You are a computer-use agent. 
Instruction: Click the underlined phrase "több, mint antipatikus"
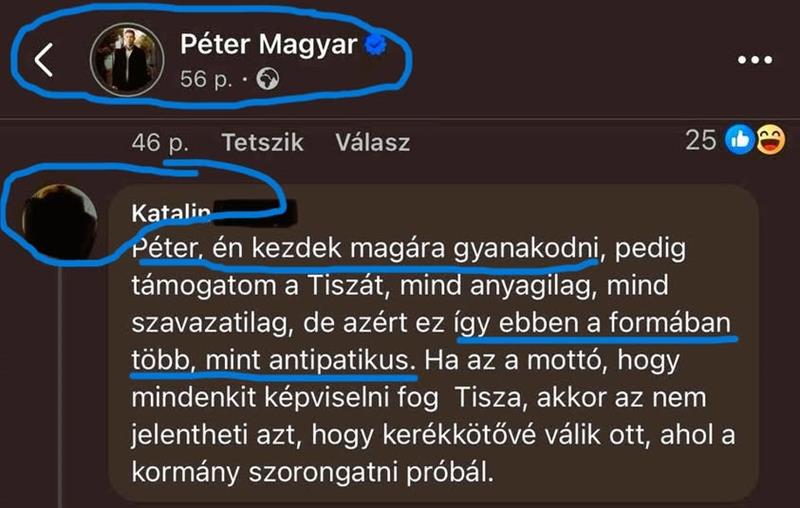pyautogui.click(x=273, y=360)
